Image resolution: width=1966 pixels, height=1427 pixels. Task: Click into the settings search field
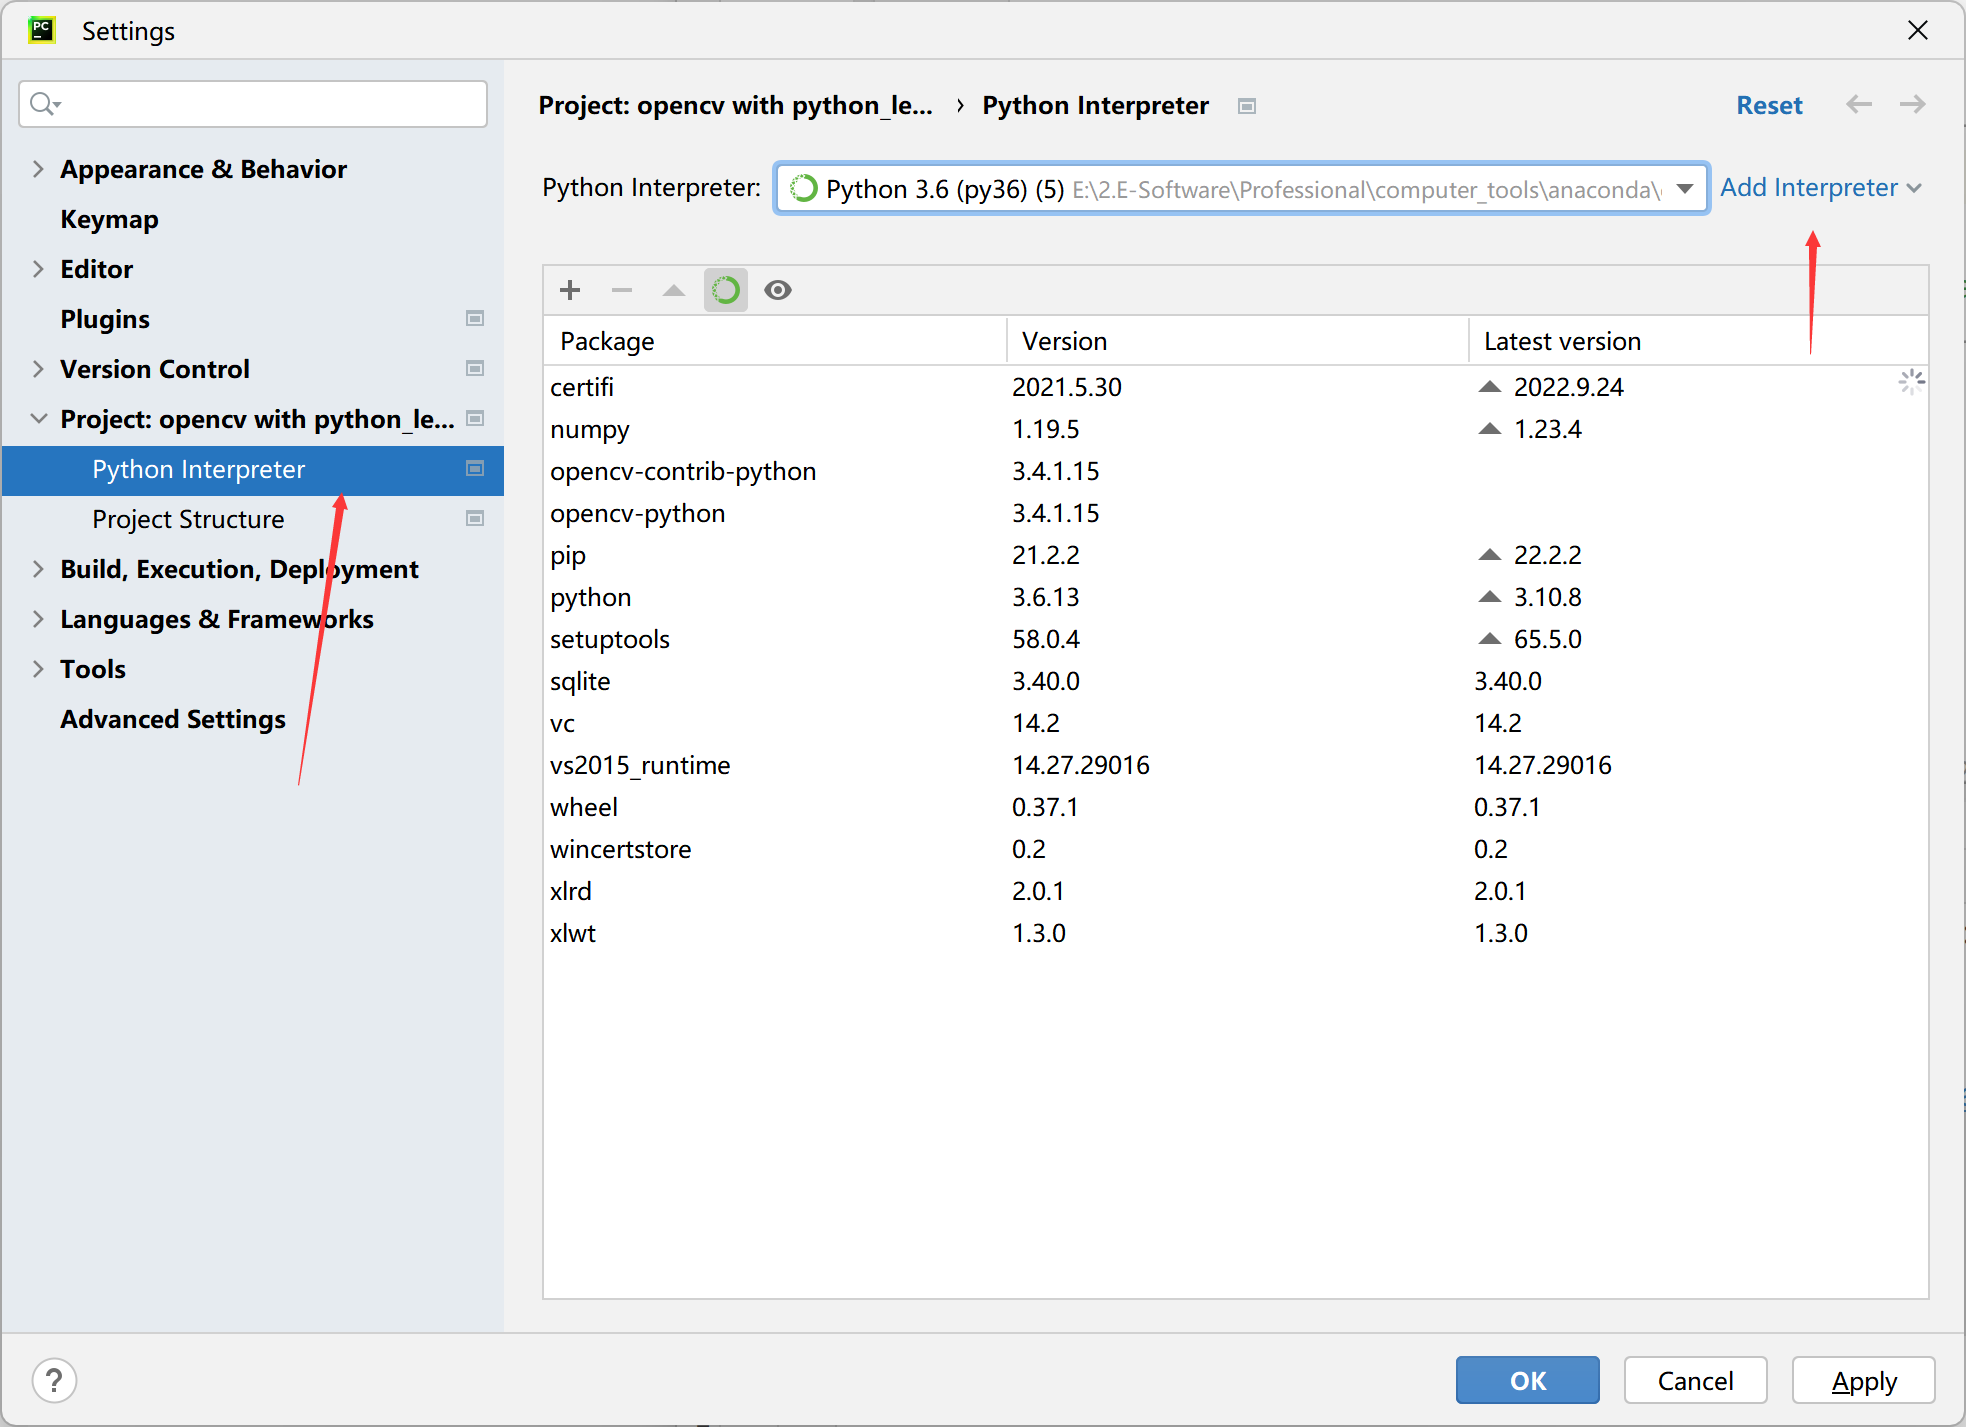pyautogui.click(x=253, y=104)
